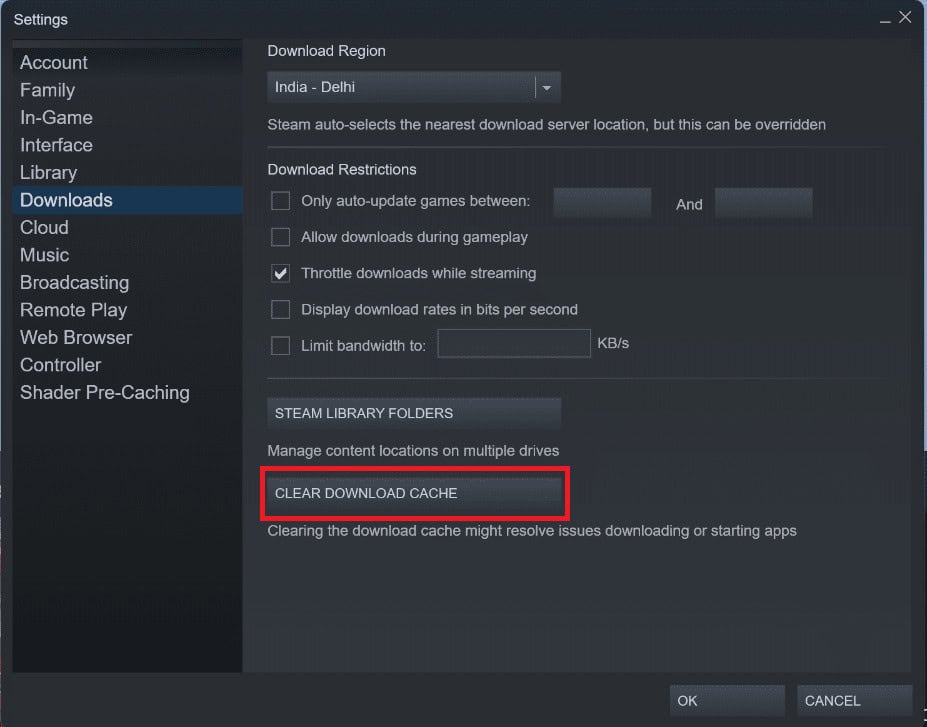
Task: Check Allow downloads during gameplay
Action: click(280, 237)
